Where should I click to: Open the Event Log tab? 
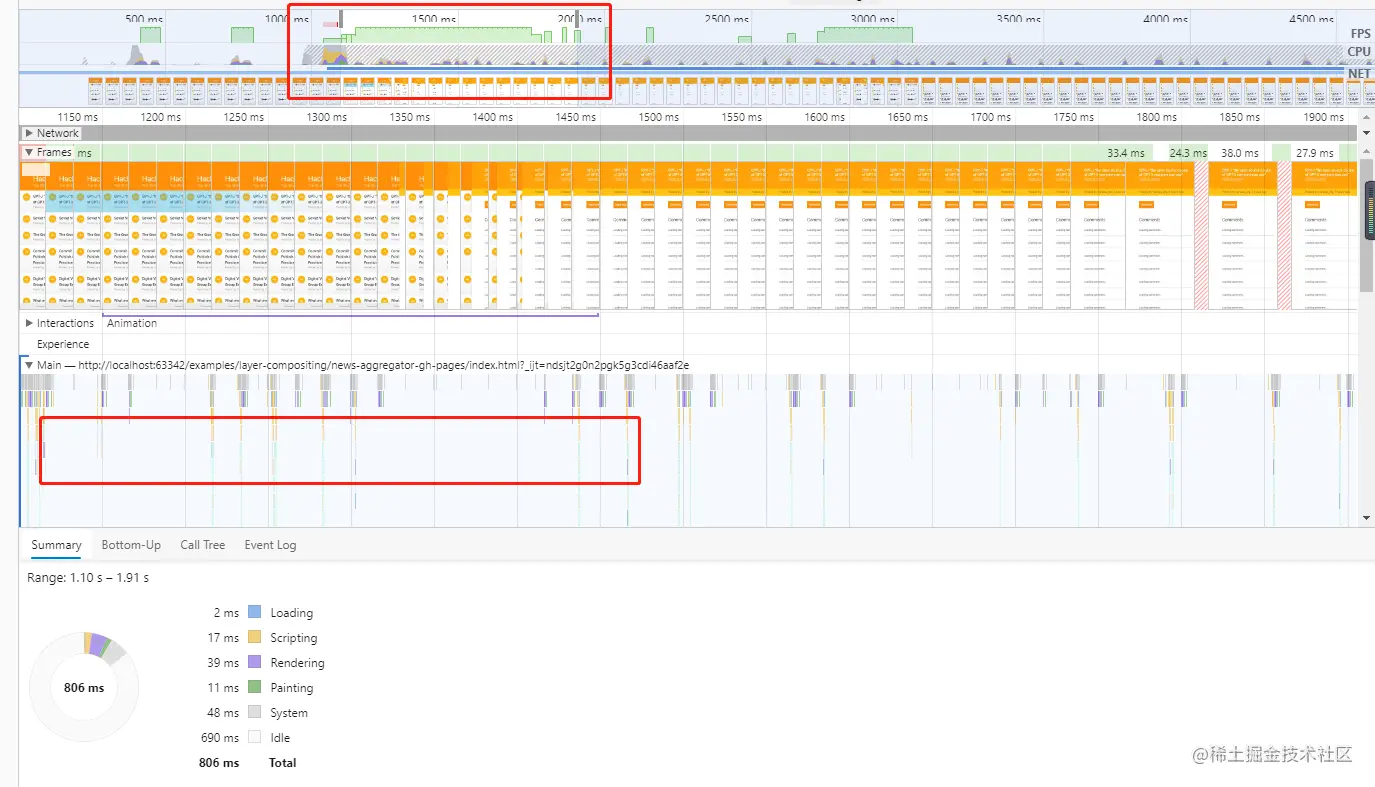pyautogui.click(x=270, y=545)
